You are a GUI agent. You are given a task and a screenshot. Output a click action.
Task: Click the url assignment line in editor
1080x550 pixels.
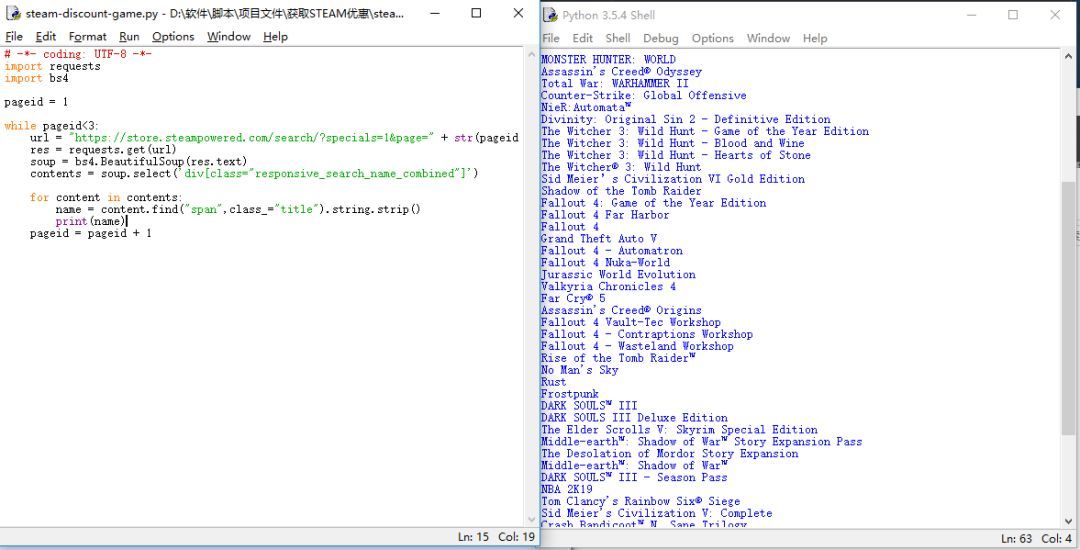pos(274,138)
